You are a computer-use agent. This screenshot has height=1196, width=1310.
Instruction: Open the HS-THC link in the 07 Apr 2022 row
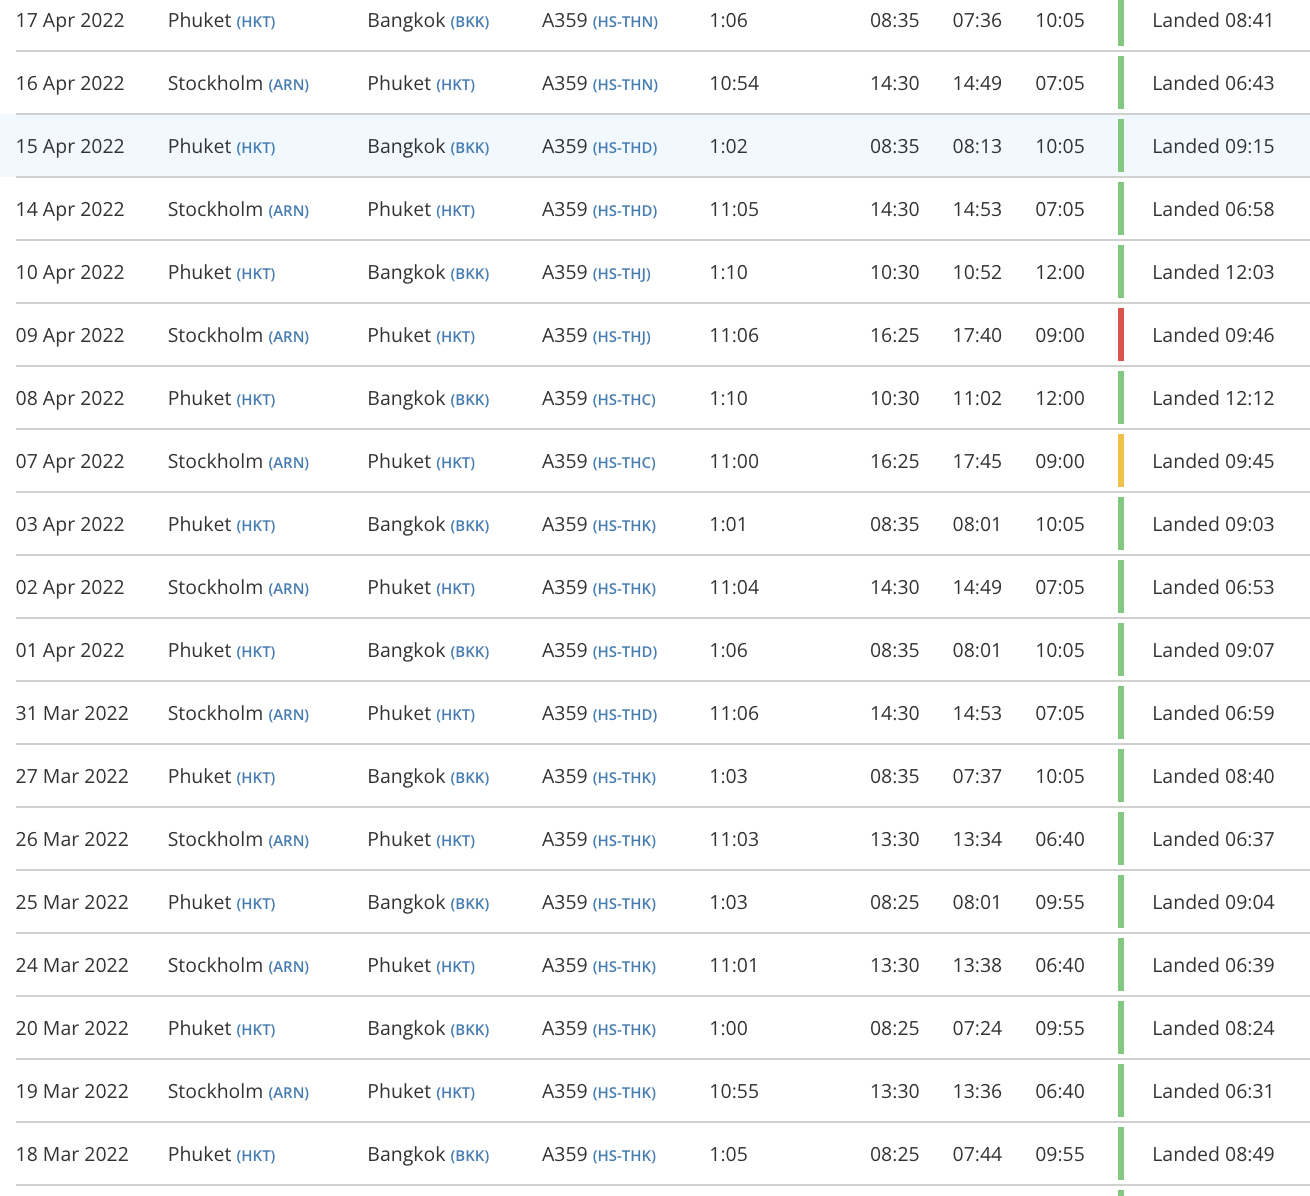tap(624, 463)
